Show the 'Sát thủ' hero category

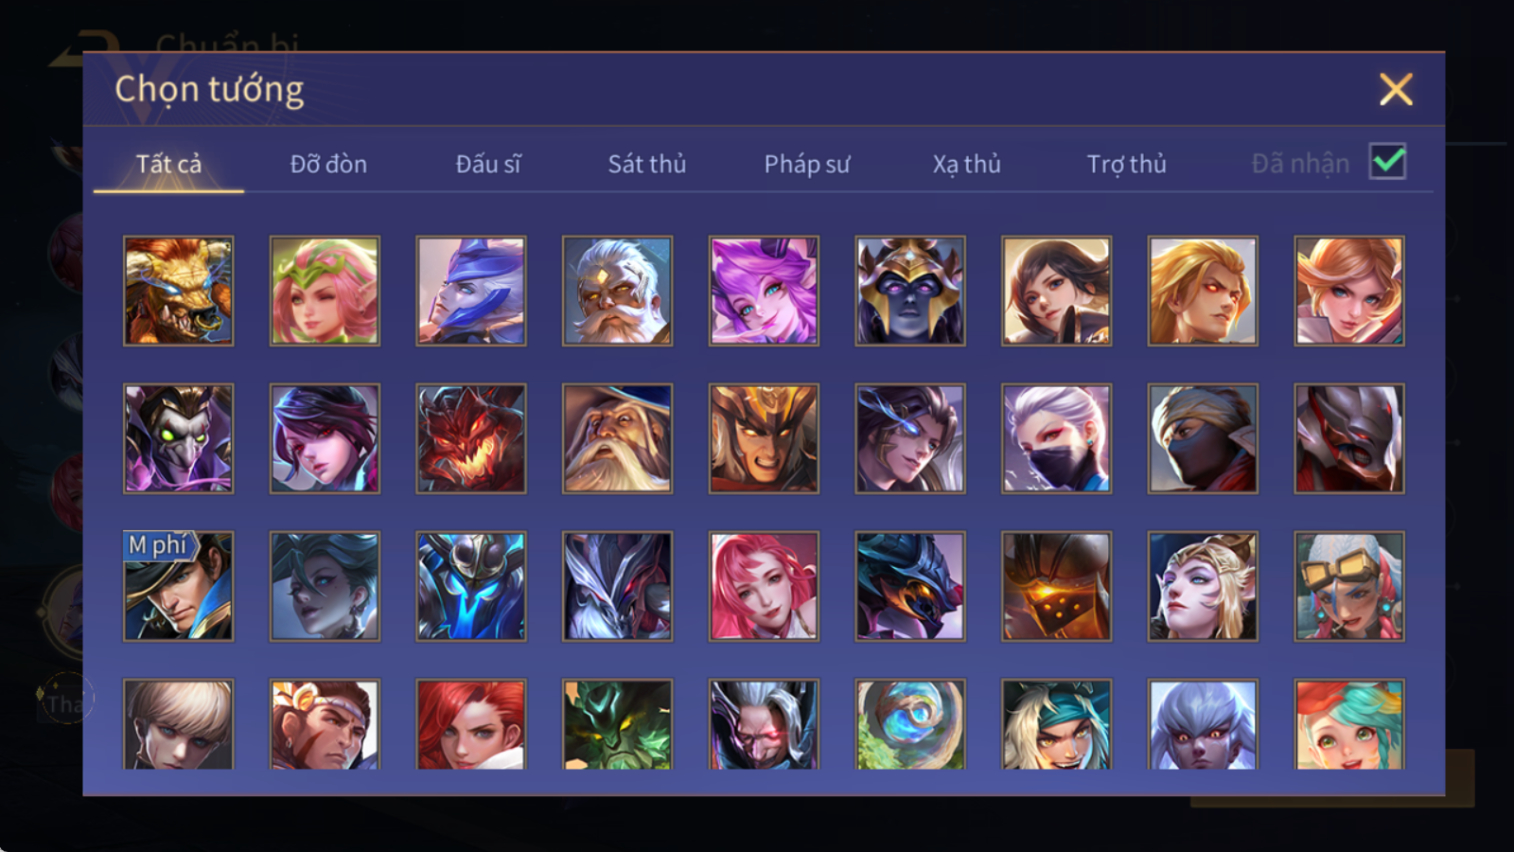647,164
